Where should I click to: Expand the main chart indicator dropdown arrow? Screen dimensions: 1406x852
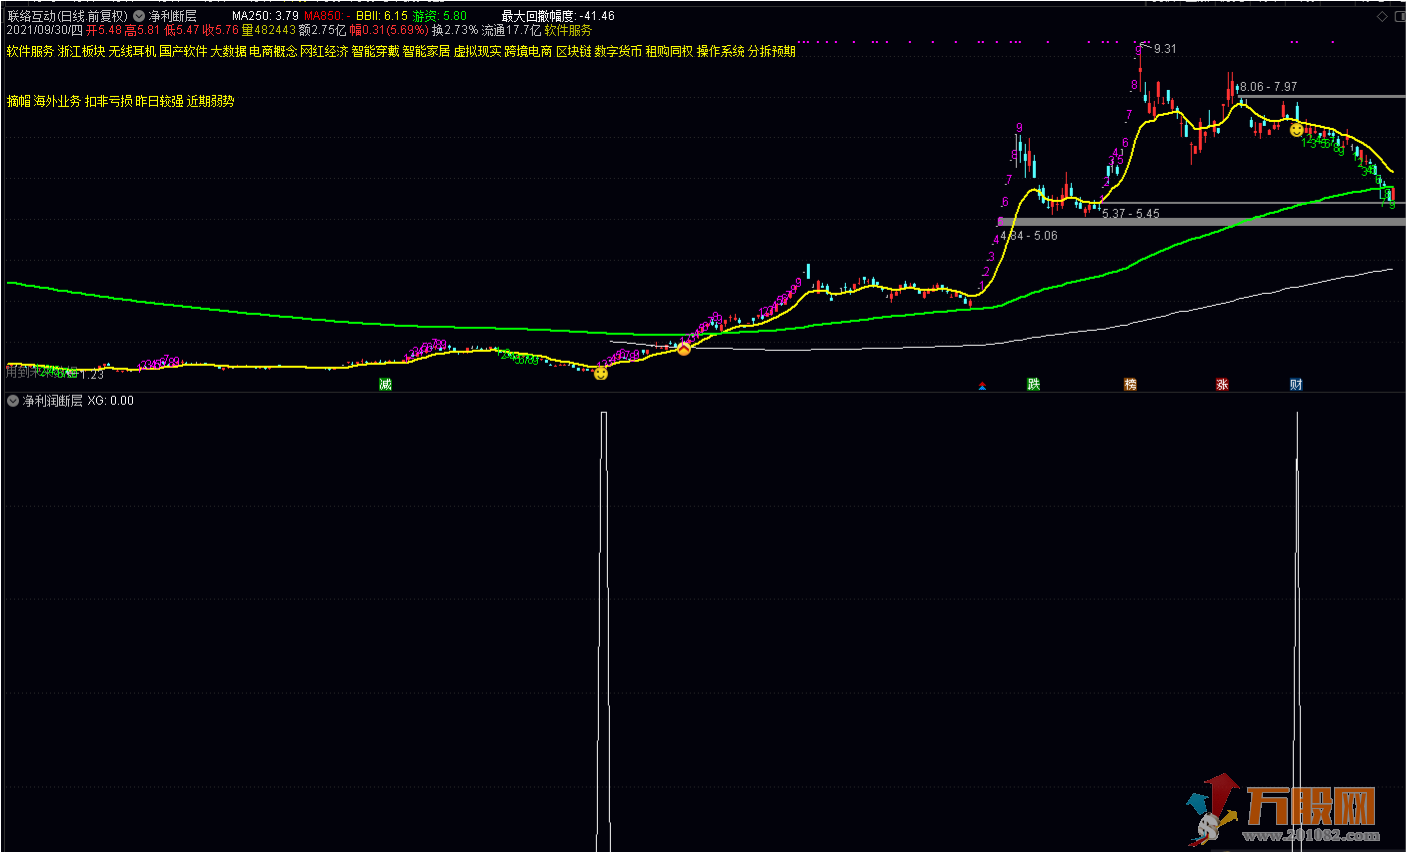pyautogui.click(x=139, y=16)
